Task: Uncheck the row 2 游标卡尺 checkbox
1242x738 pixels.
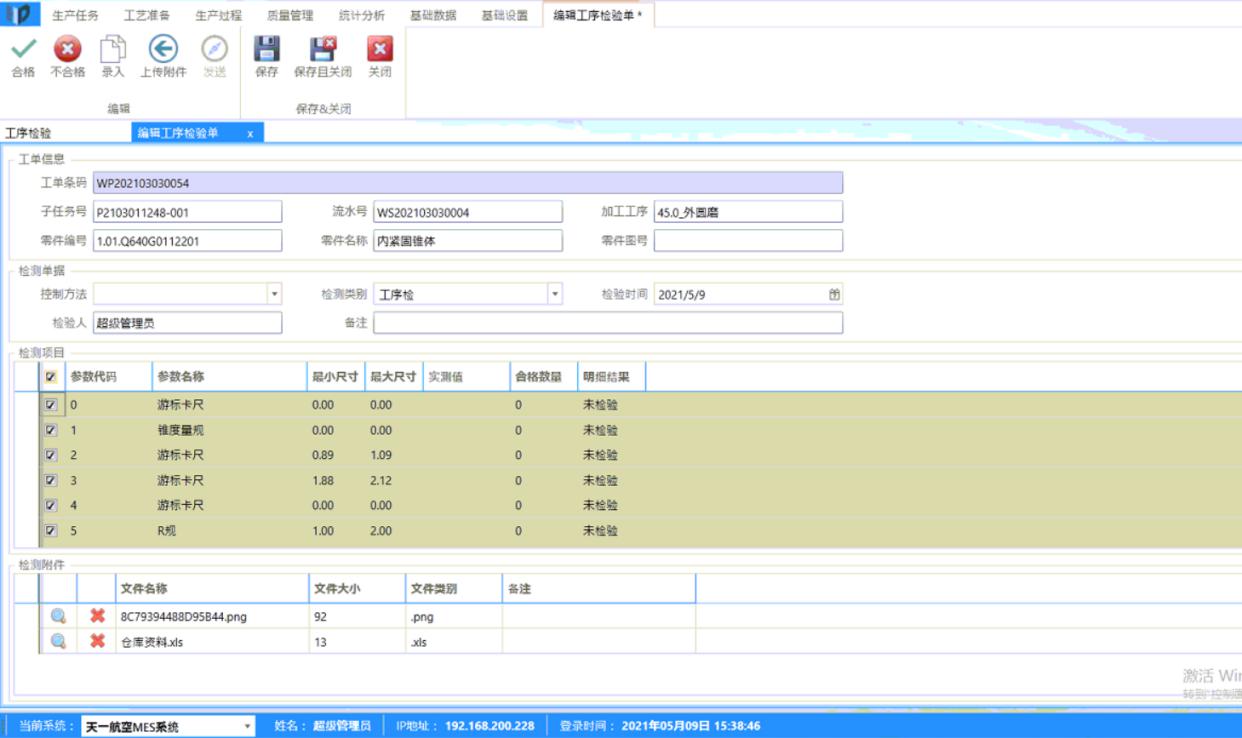Action: 51,455
